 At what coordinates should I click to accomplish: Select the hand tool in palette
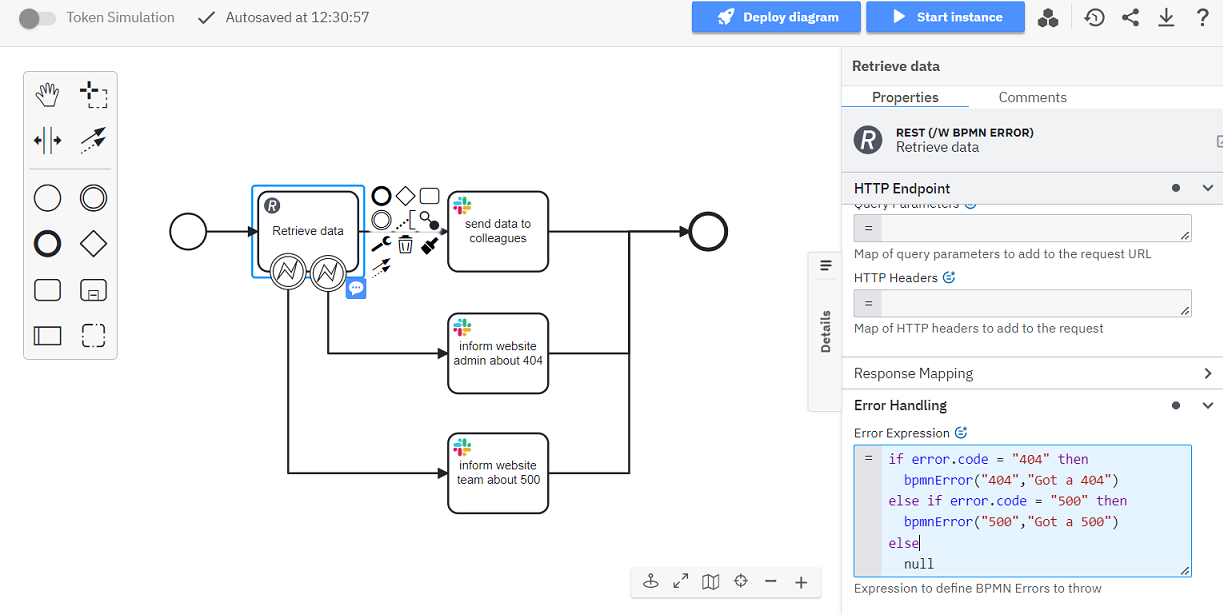[x=47, y=96]
